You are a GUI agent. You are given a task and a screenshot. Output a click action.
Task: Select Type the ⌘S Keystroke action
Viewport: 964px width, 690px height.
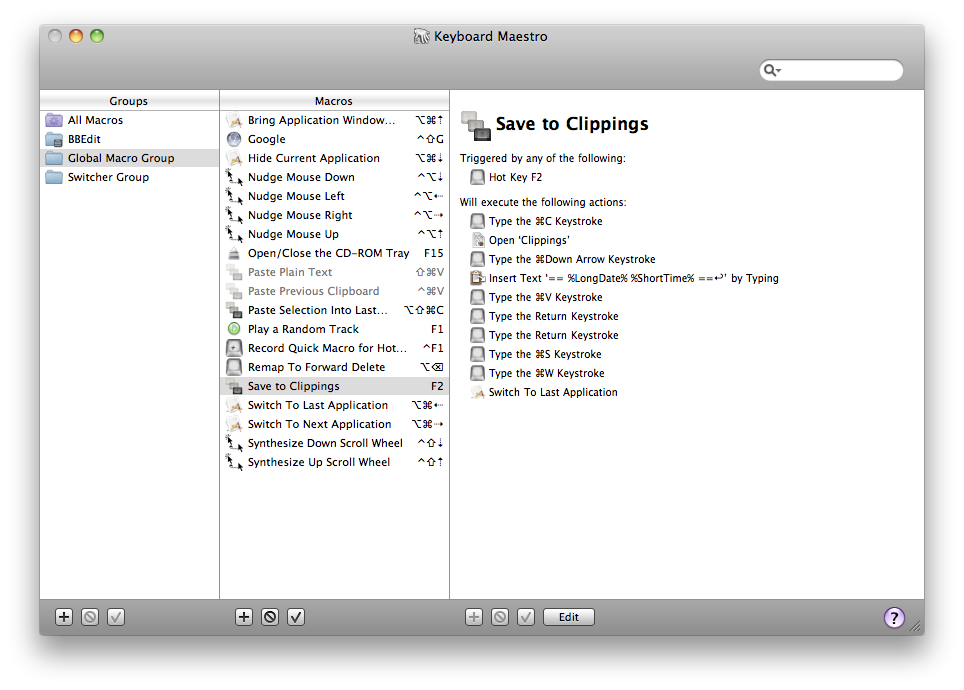pos(535,354)
